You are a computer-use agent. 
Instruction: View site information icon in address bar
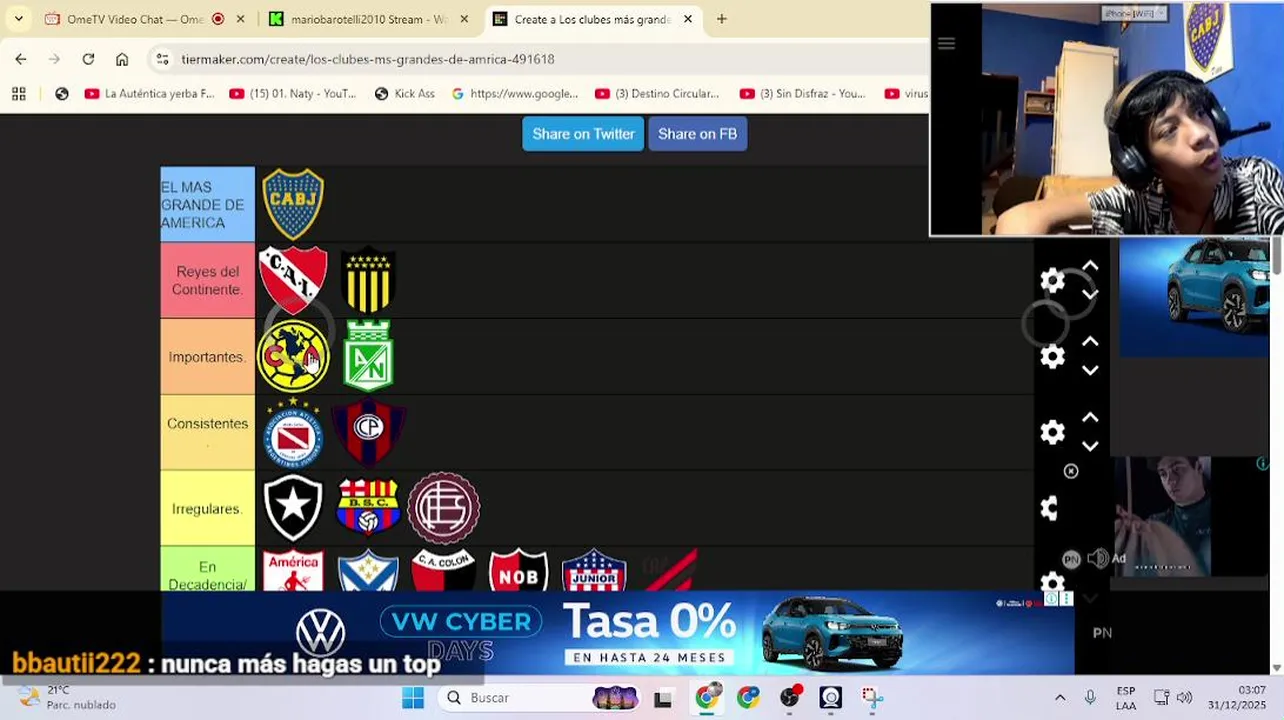coord(162,59)
